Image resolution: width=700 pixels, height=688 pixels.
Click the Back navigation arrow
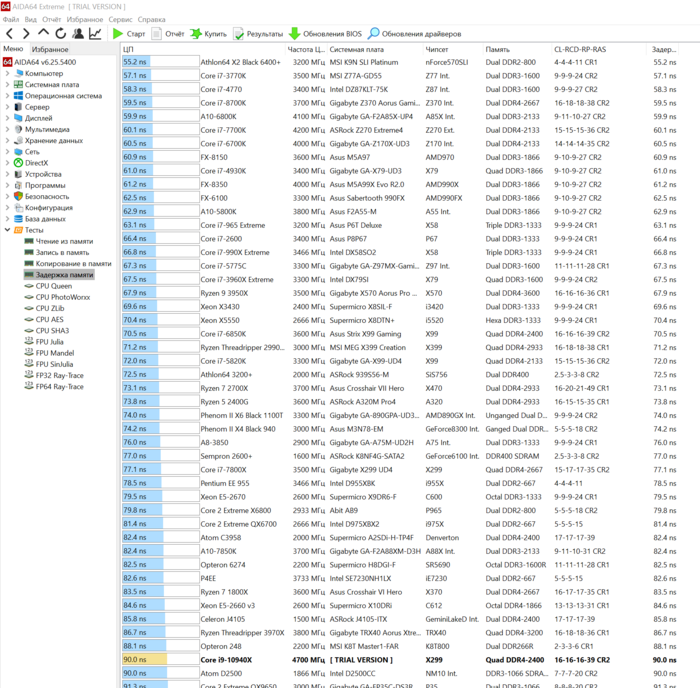[10, 33]
